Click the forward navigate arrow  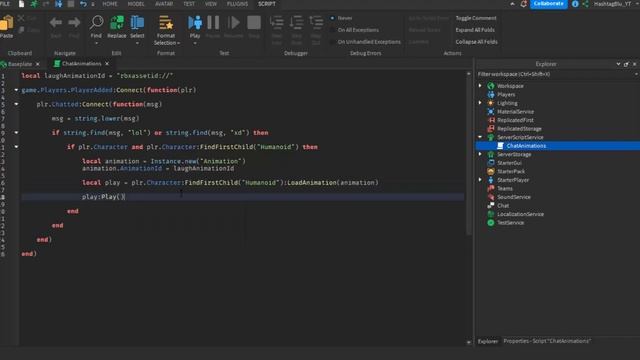click(74, 22)
